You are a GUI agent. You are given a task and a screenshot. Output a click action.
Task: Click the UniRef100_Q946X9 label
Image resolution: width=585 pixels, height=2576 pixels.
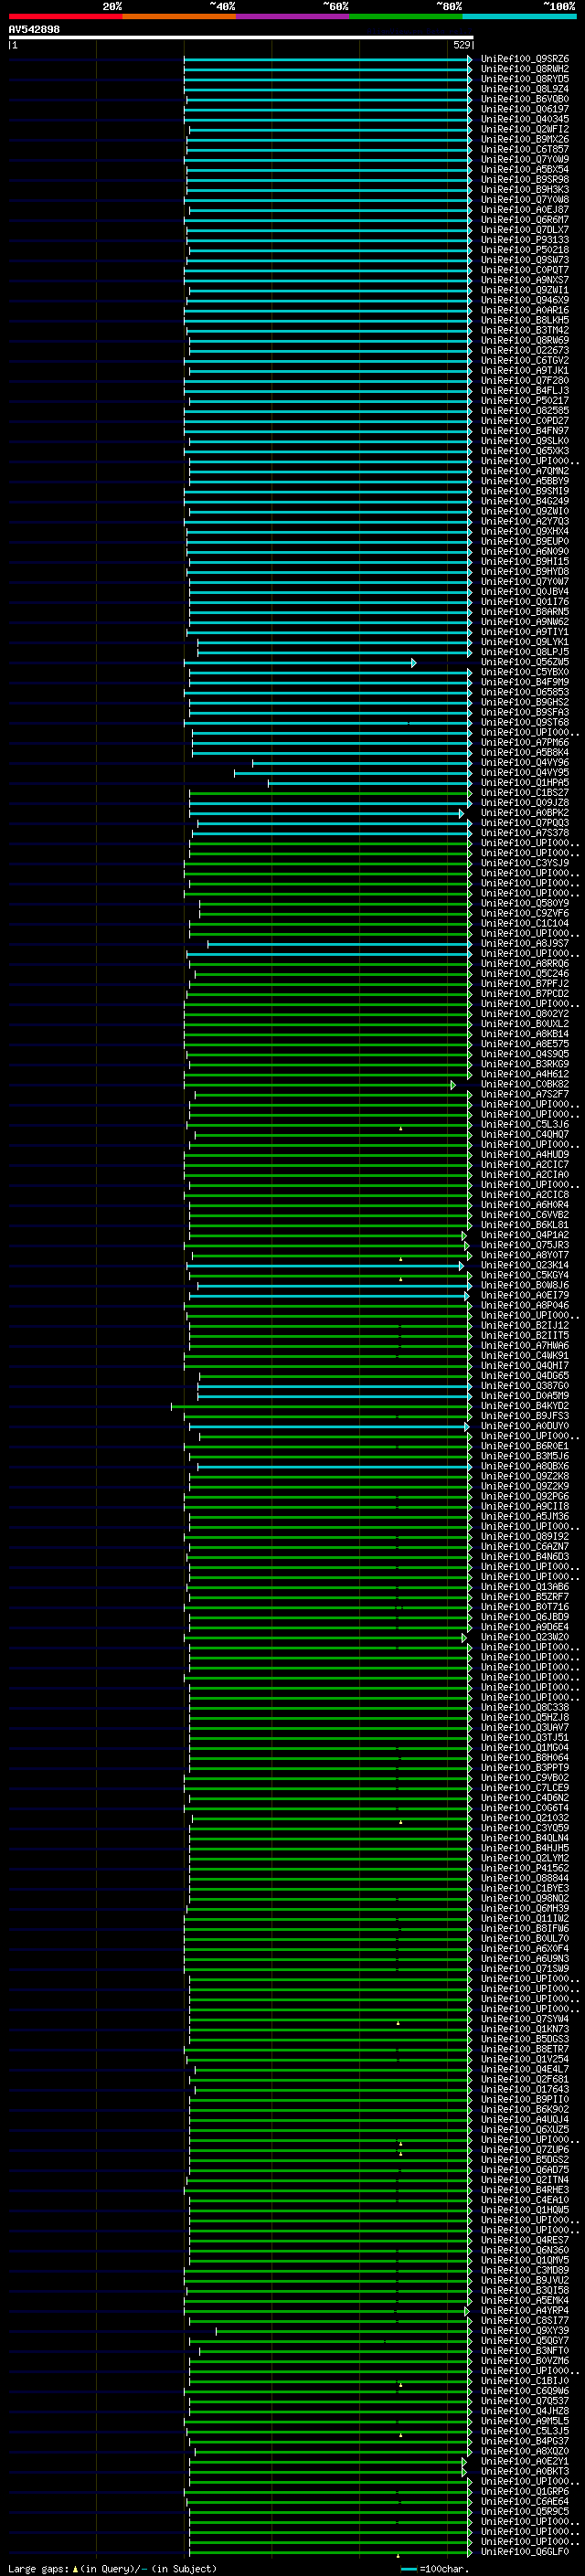524,300
